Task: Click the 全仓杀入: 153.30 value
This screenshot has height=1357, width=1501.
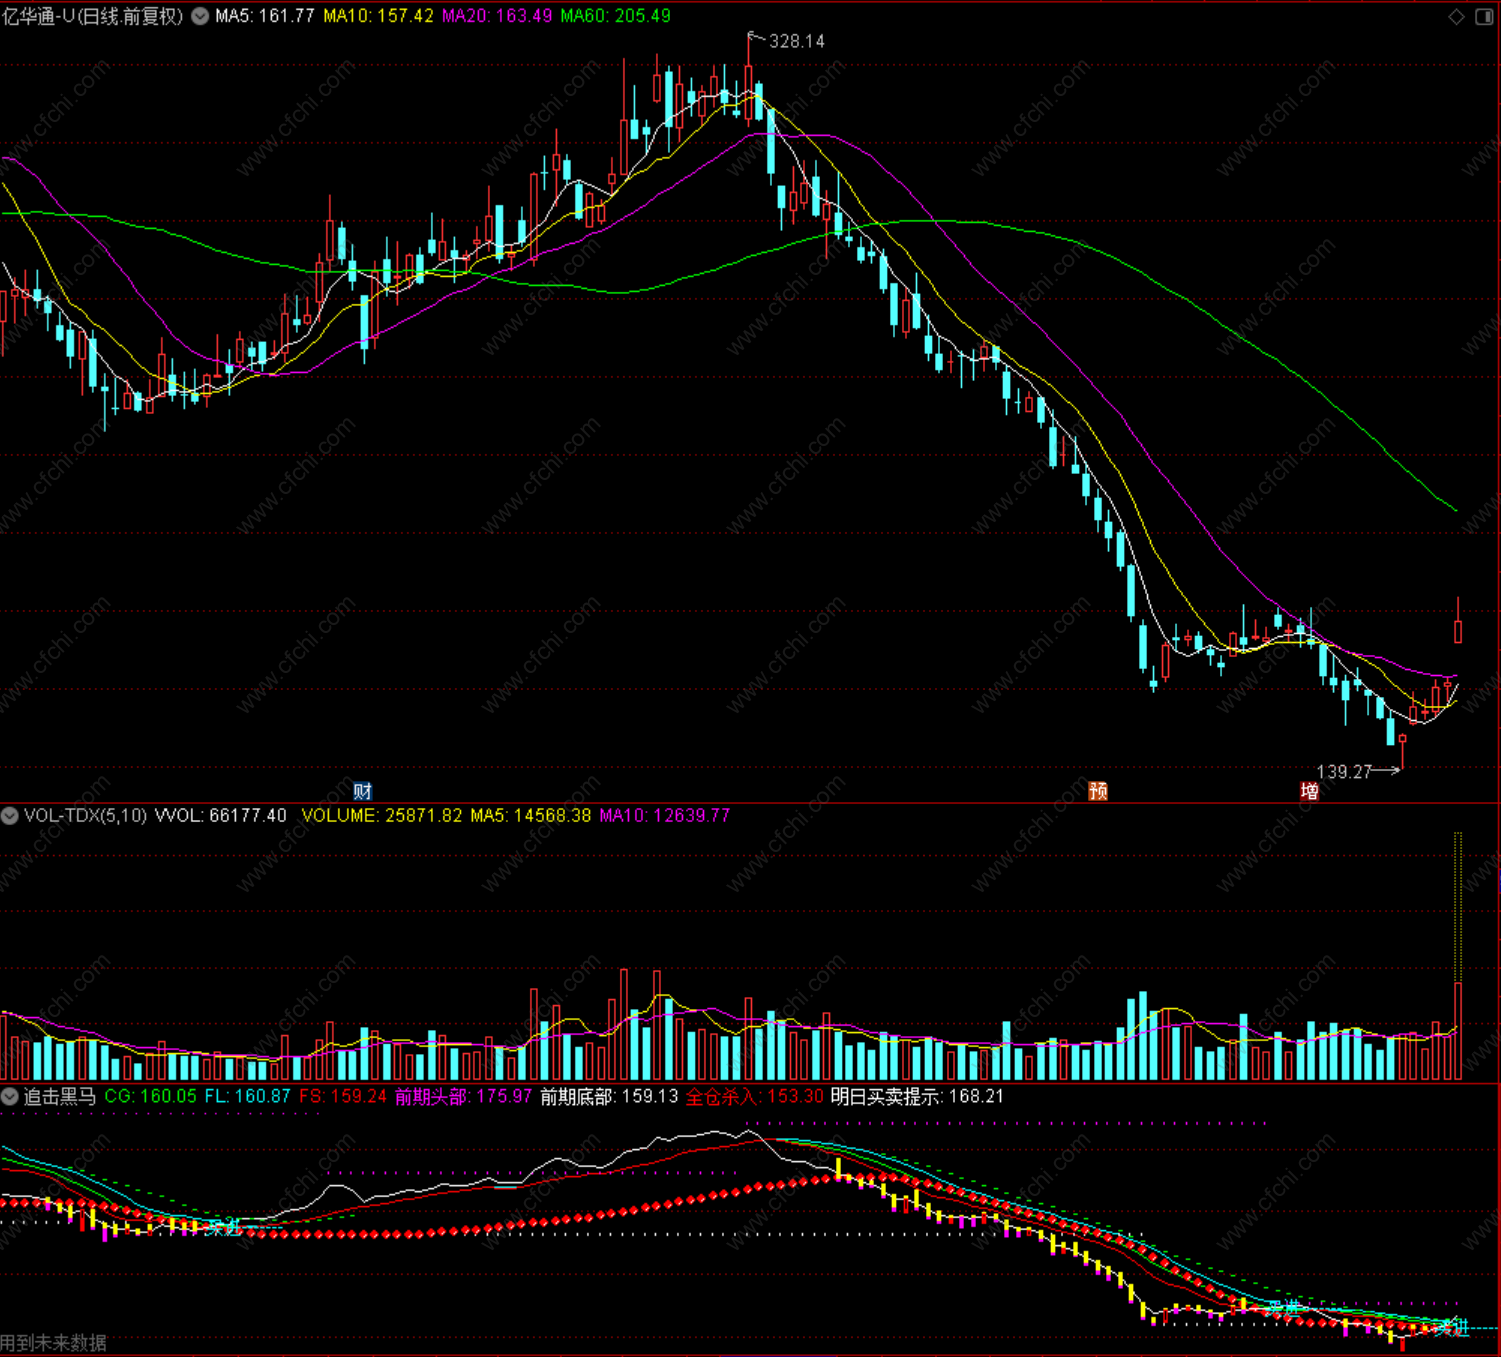Action: coord(755,1096)
